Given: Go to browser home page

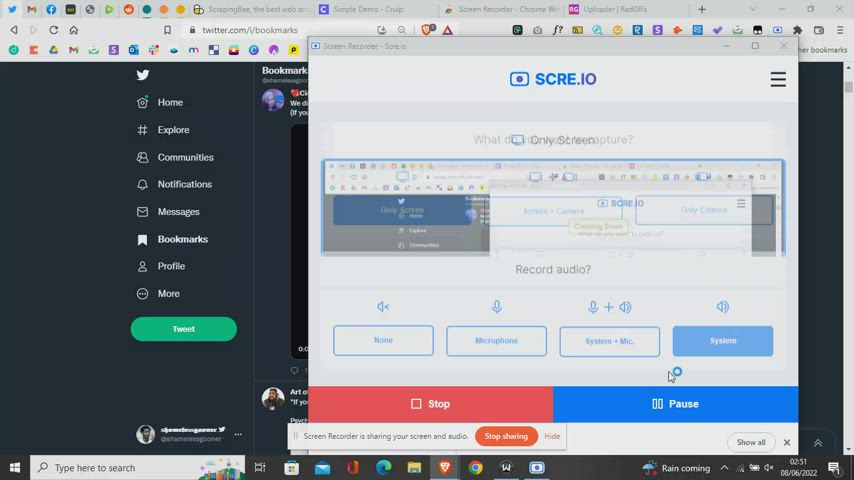Looking at the screenshot, I should 74,30.
